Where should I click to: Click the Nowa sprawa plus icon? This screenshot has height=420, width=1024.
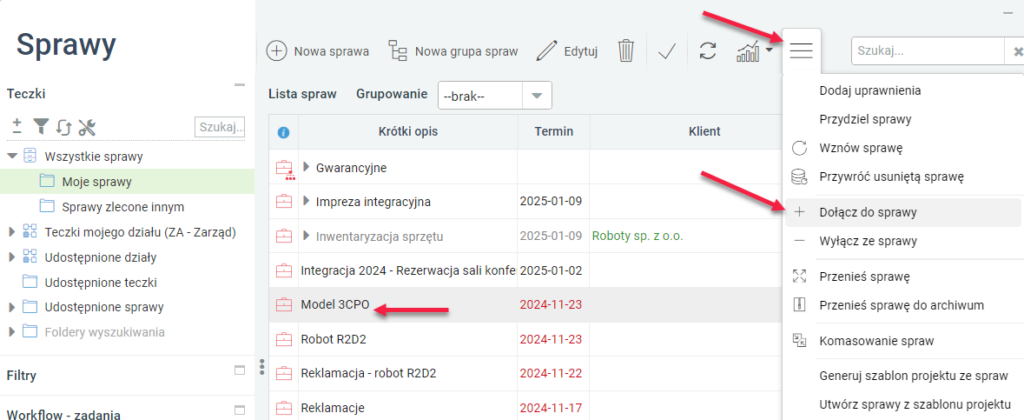277,51
